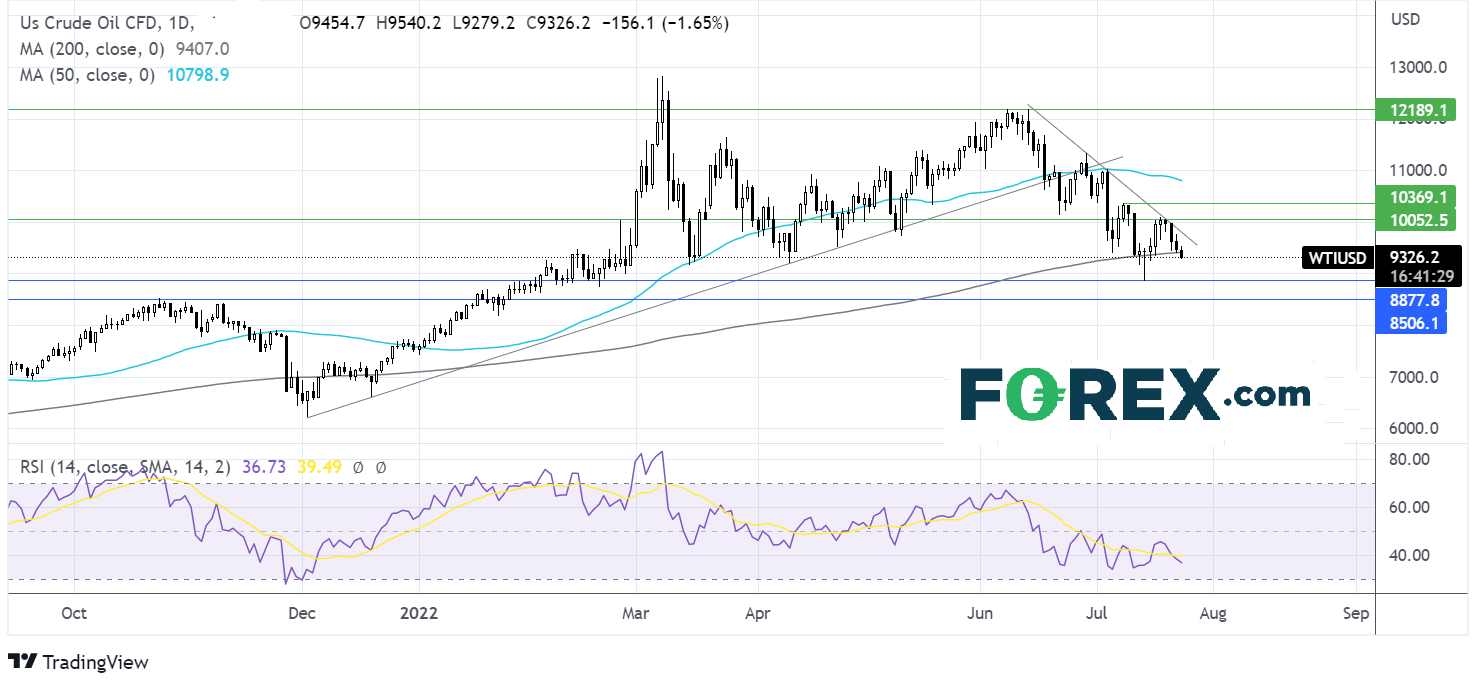Click the RSI 40.00 axis label
Screen dimensions: 1483x688
pos(1407,555)
